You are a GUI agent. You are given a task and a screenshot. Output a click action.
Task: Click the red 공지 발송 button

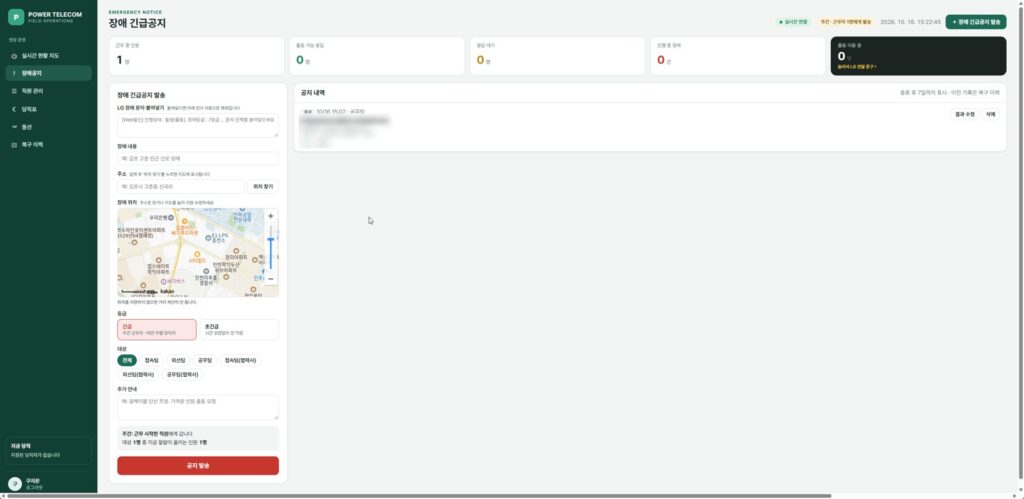pyautogui.click(x=198, y=466)
